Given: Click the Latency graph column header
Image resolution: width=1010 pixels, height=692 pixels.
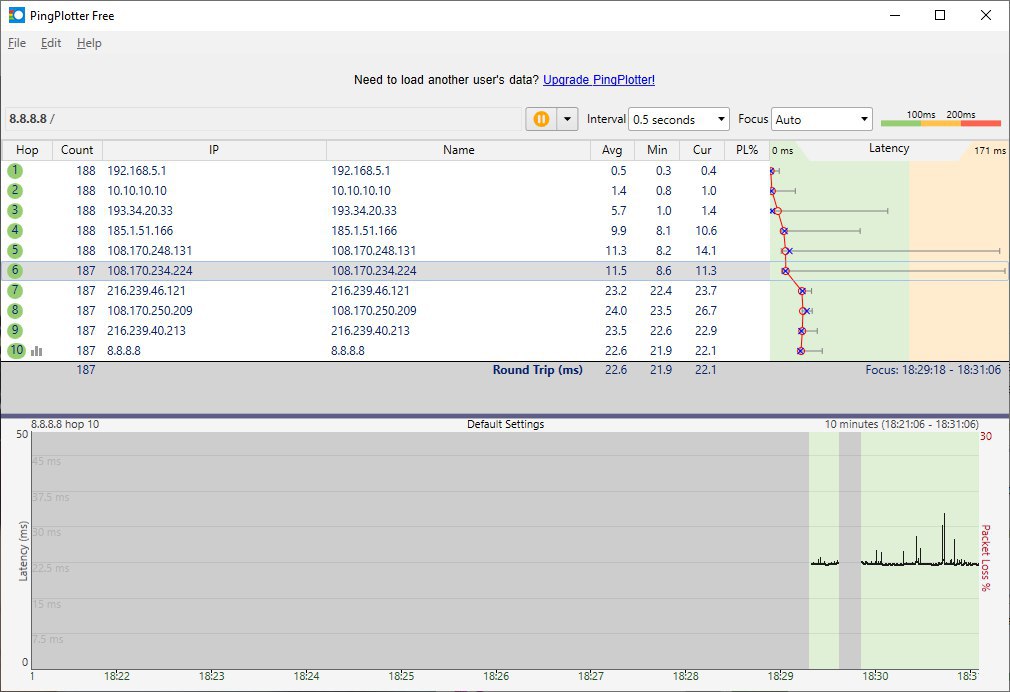Looking at the screenshot, I should [x=889, y=148].
